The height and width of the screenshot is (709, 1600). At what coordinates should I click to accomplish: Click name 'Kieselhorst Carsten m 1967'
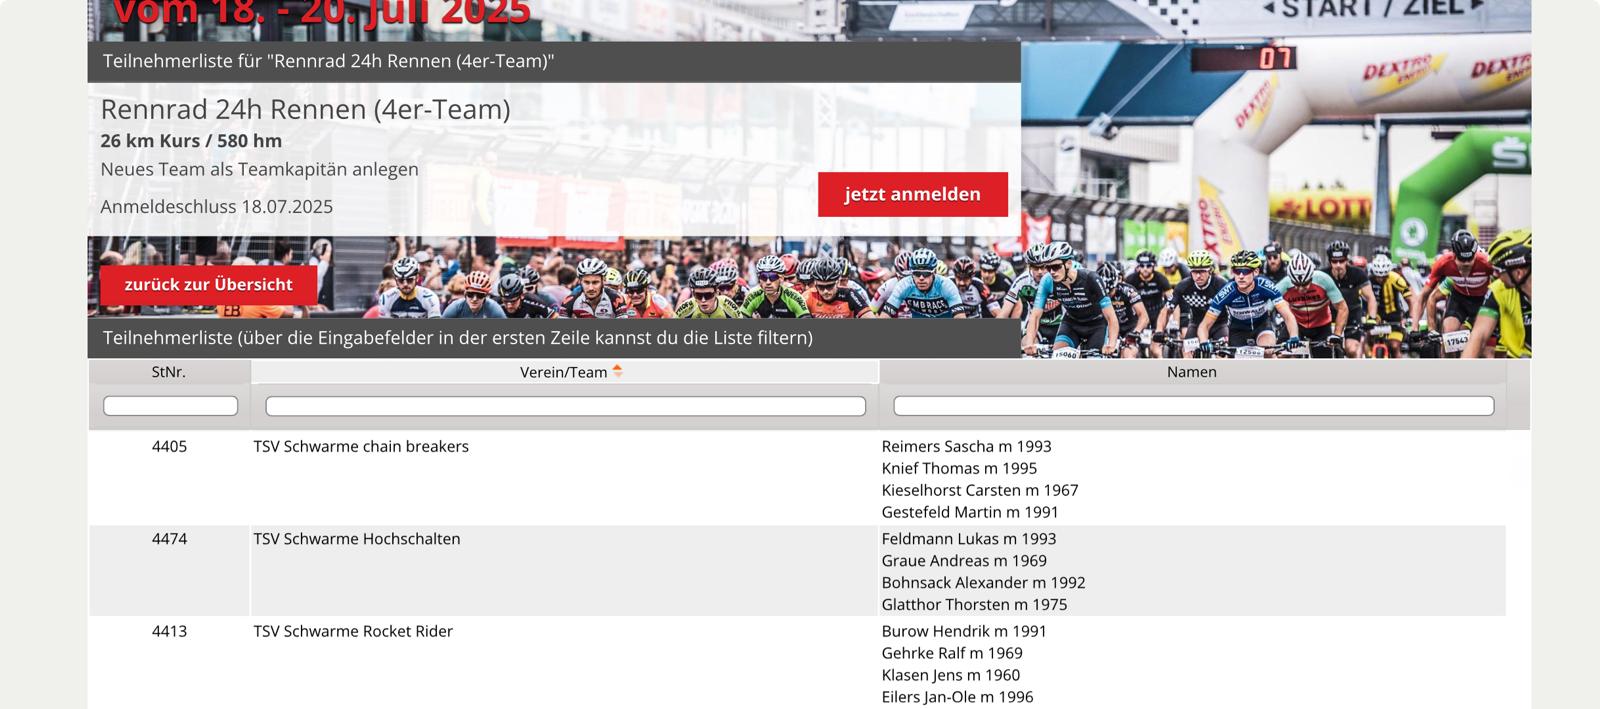pos(979,490)
